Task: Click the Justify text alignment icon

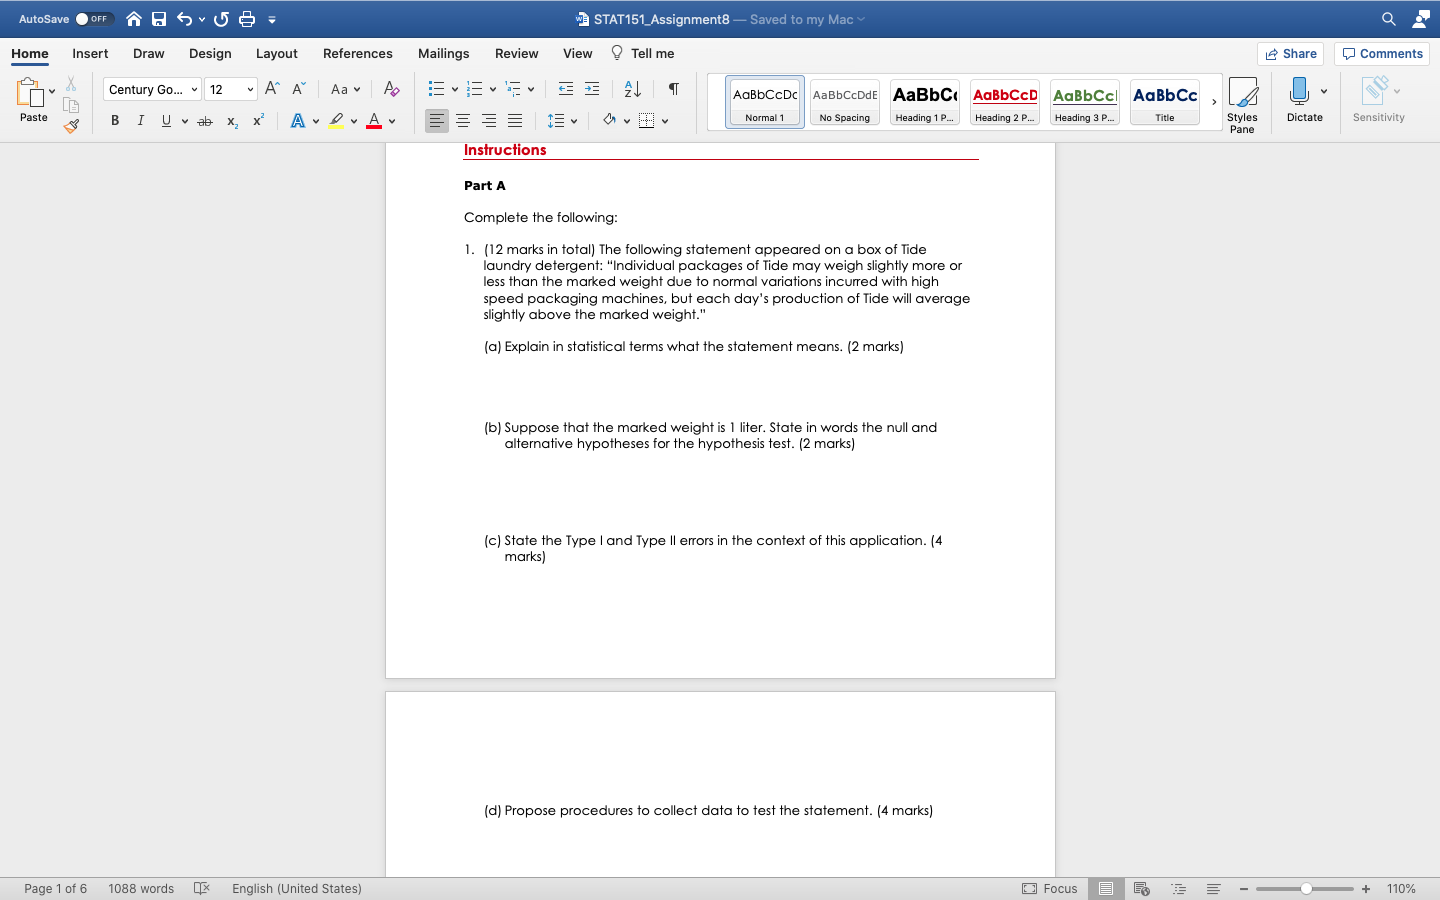Action: pos(515,121)
